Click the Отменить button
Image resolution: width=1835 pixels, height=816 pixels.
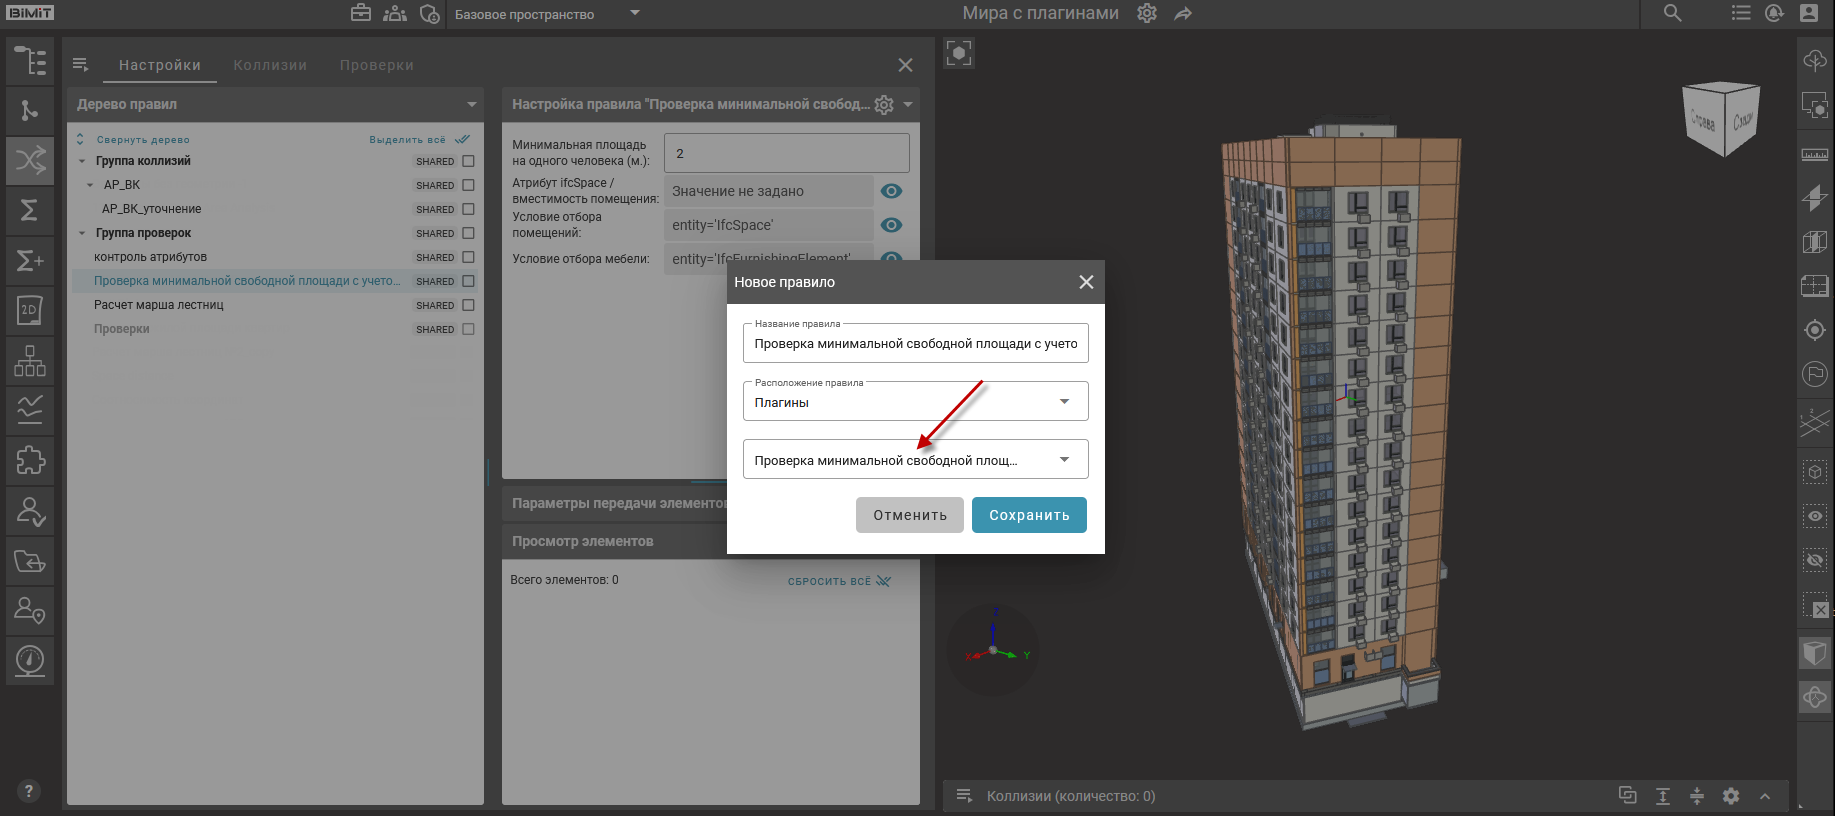[909, 515]
